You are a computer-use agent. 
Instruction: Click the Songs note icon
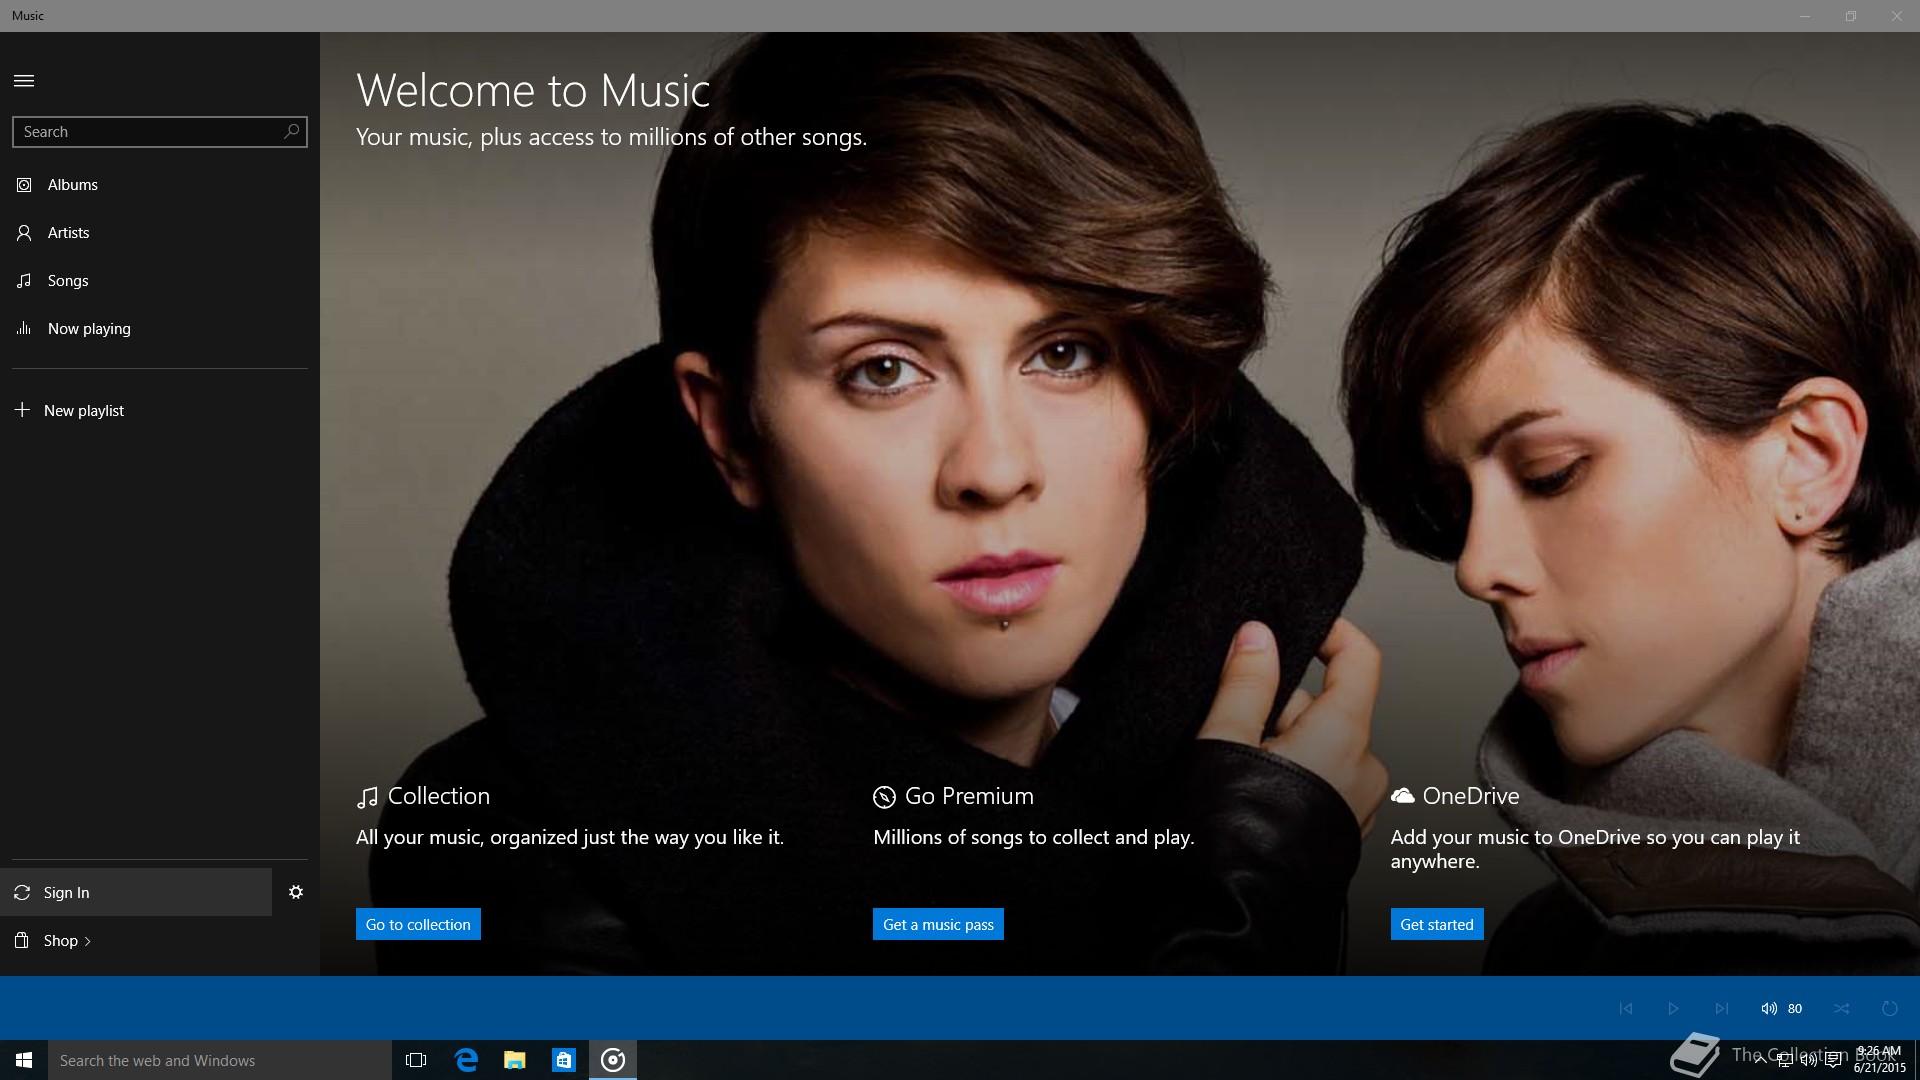(24, 281)
